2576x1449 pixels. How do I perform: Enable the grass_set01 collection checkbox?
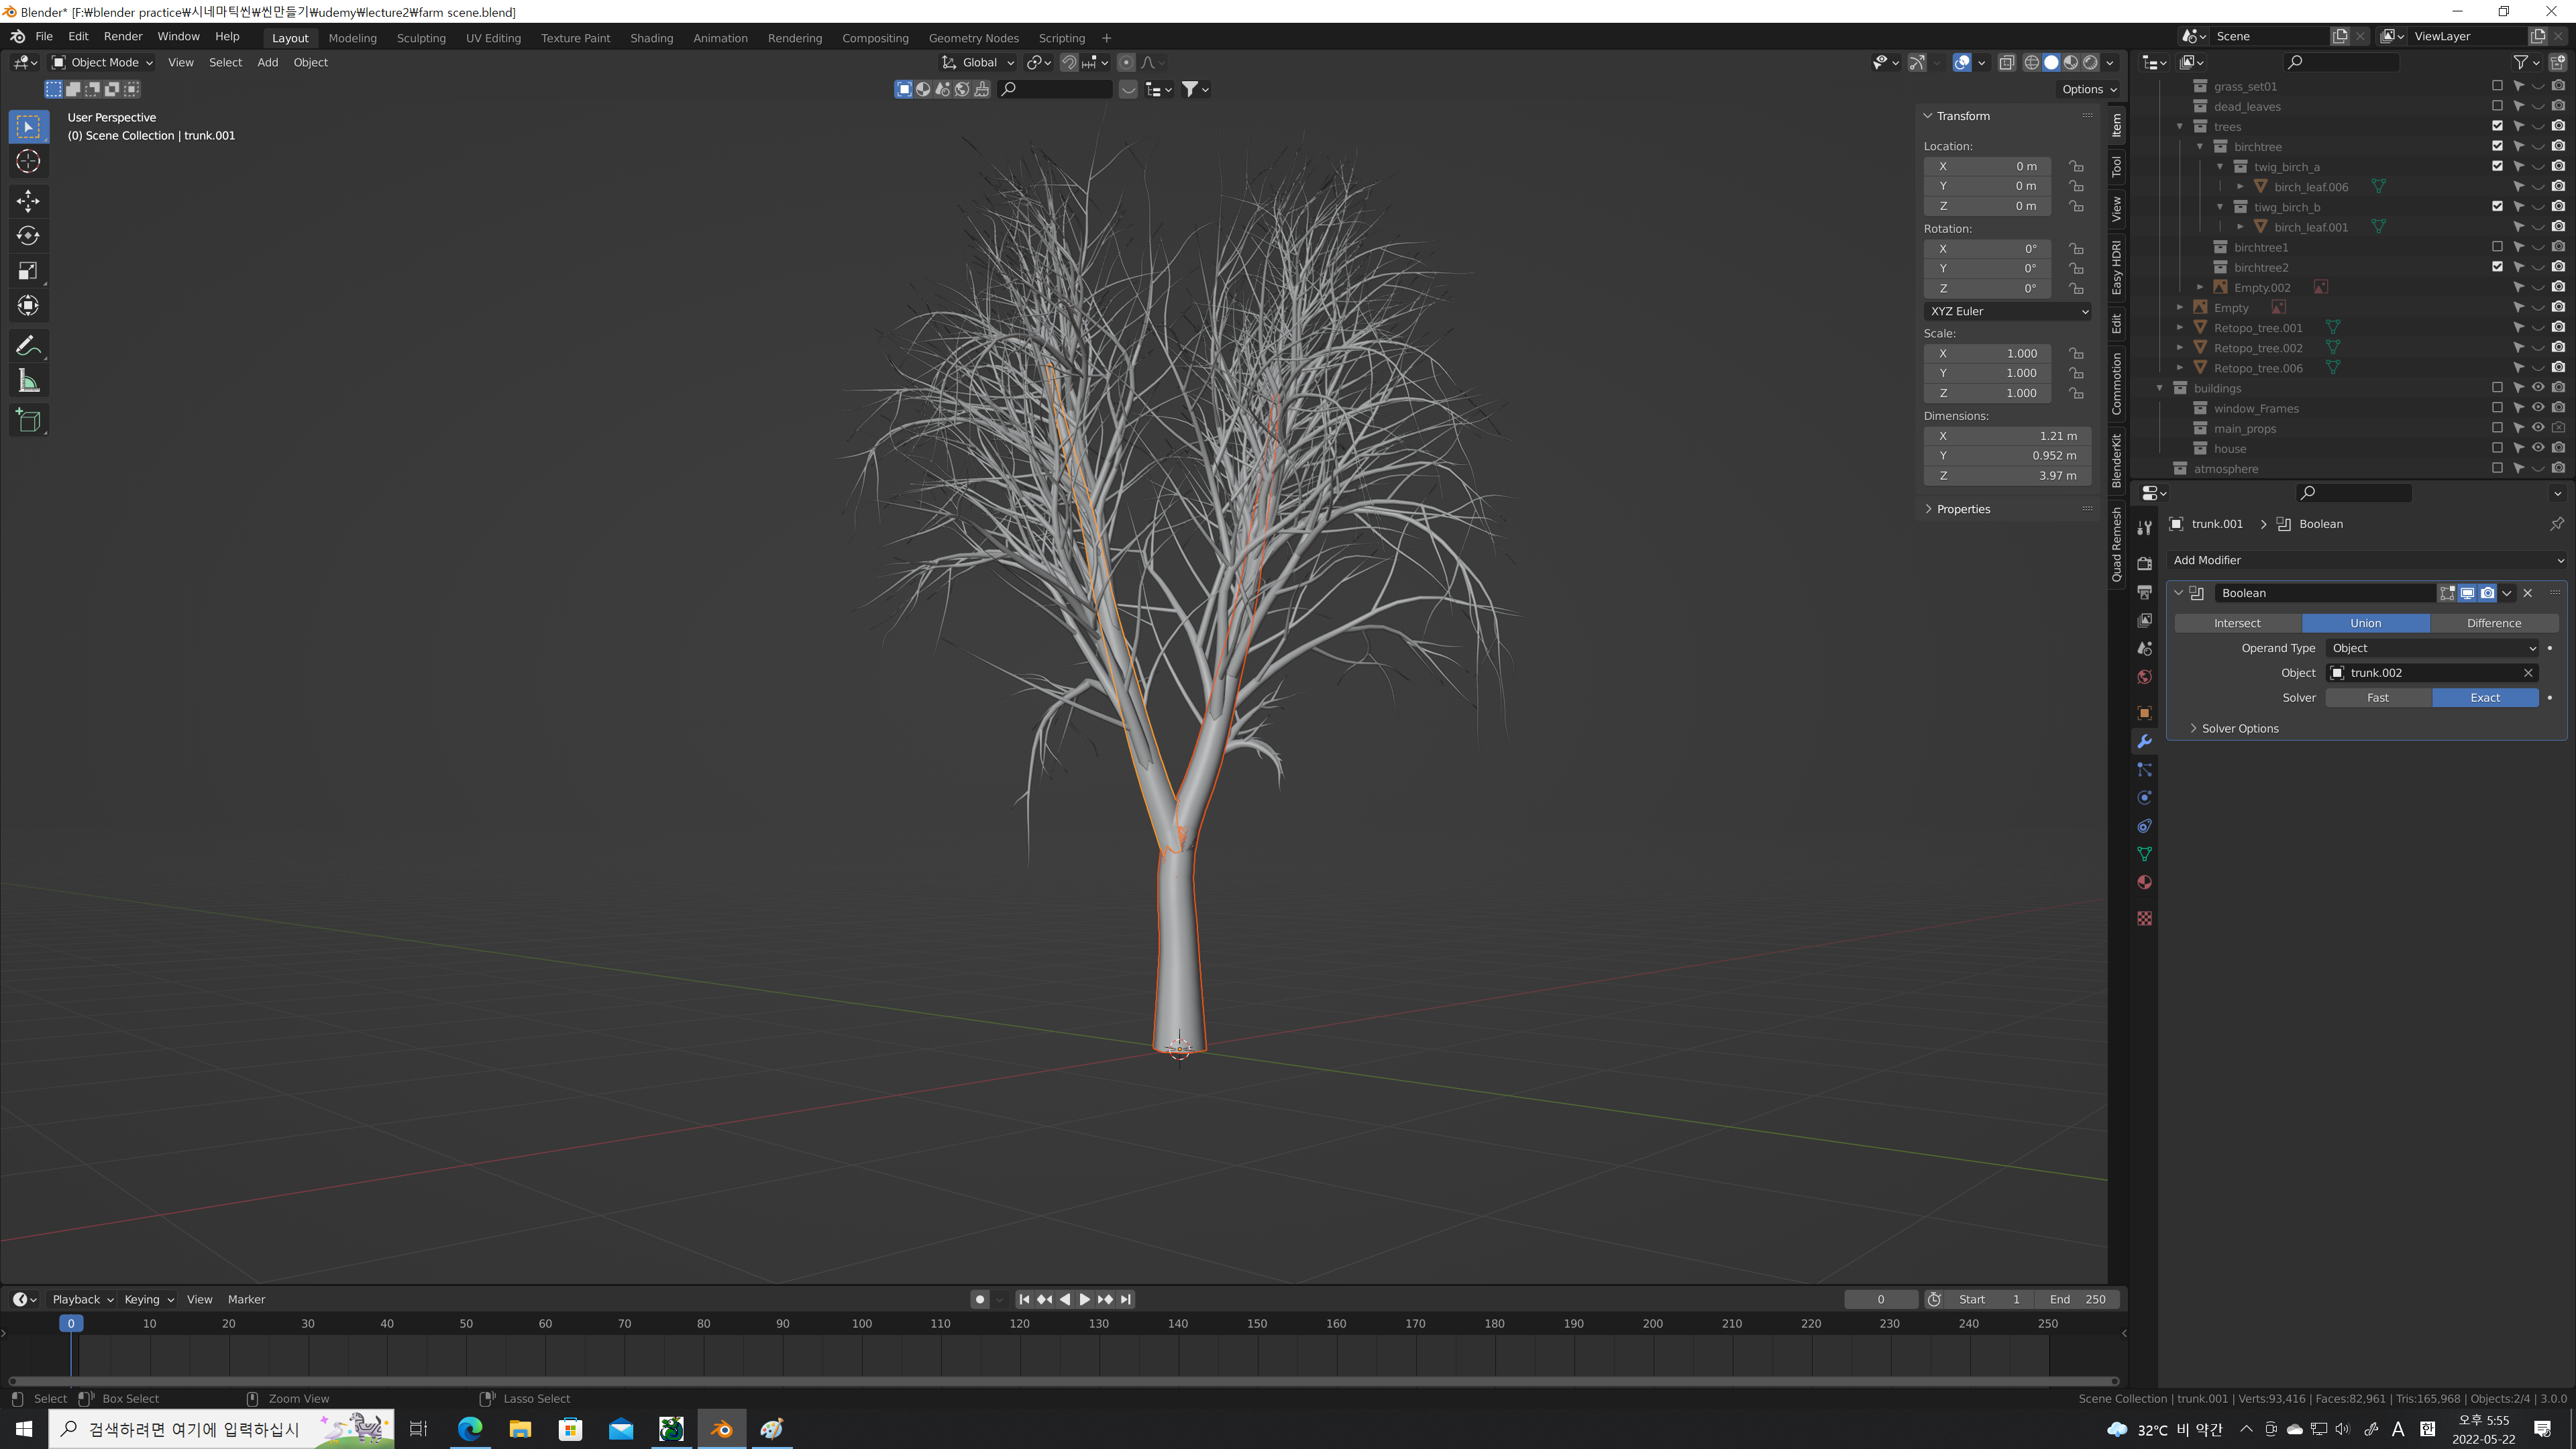point(2497,86)
